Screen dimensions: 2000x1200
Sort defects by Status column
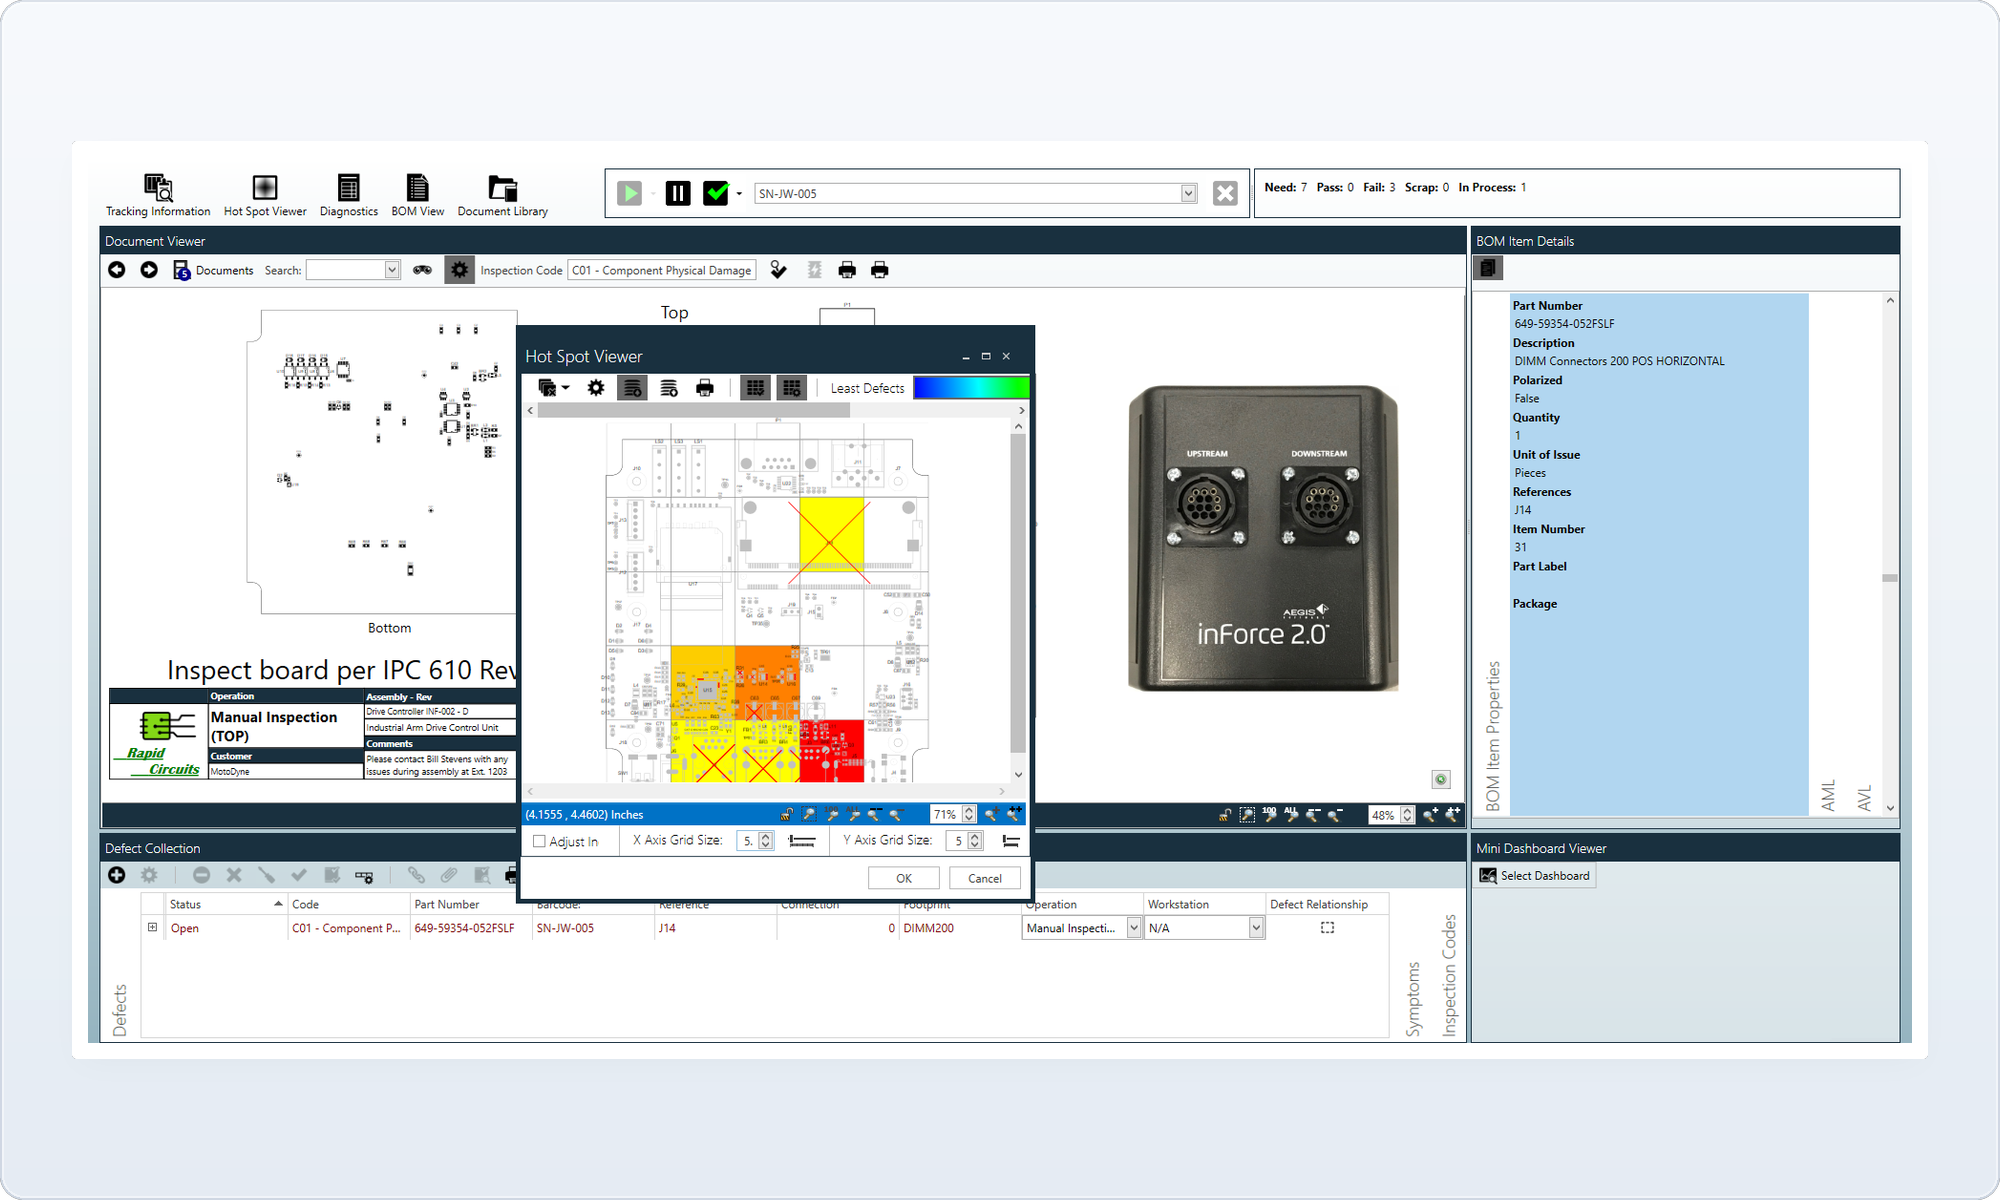pos(226,904)
